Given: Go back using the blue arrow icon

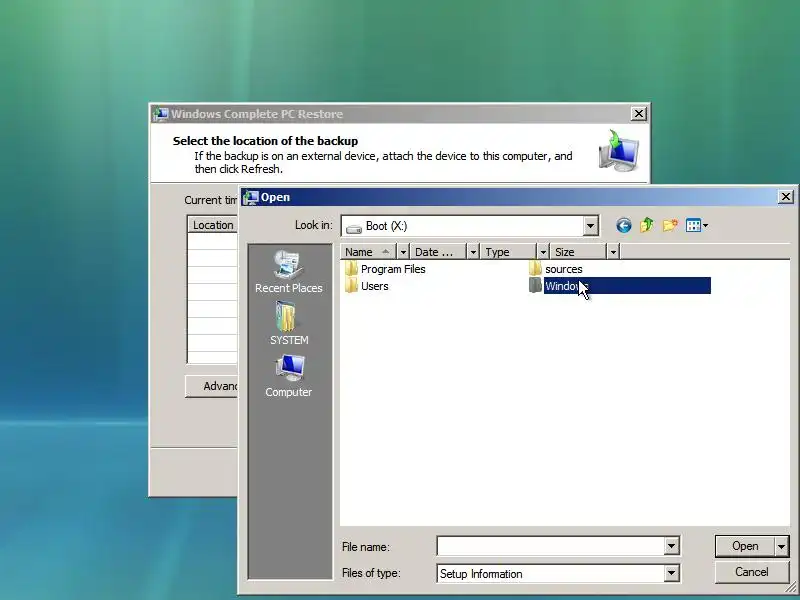Looking at the screenshot, I should click(623, 226).
